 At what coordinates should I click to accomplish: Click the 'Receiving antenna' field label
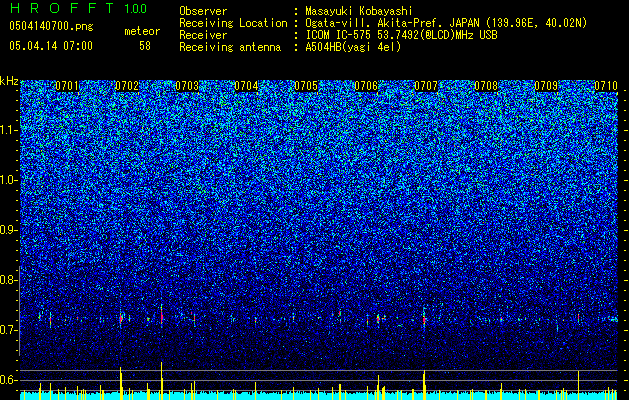(x=230, y=47)
